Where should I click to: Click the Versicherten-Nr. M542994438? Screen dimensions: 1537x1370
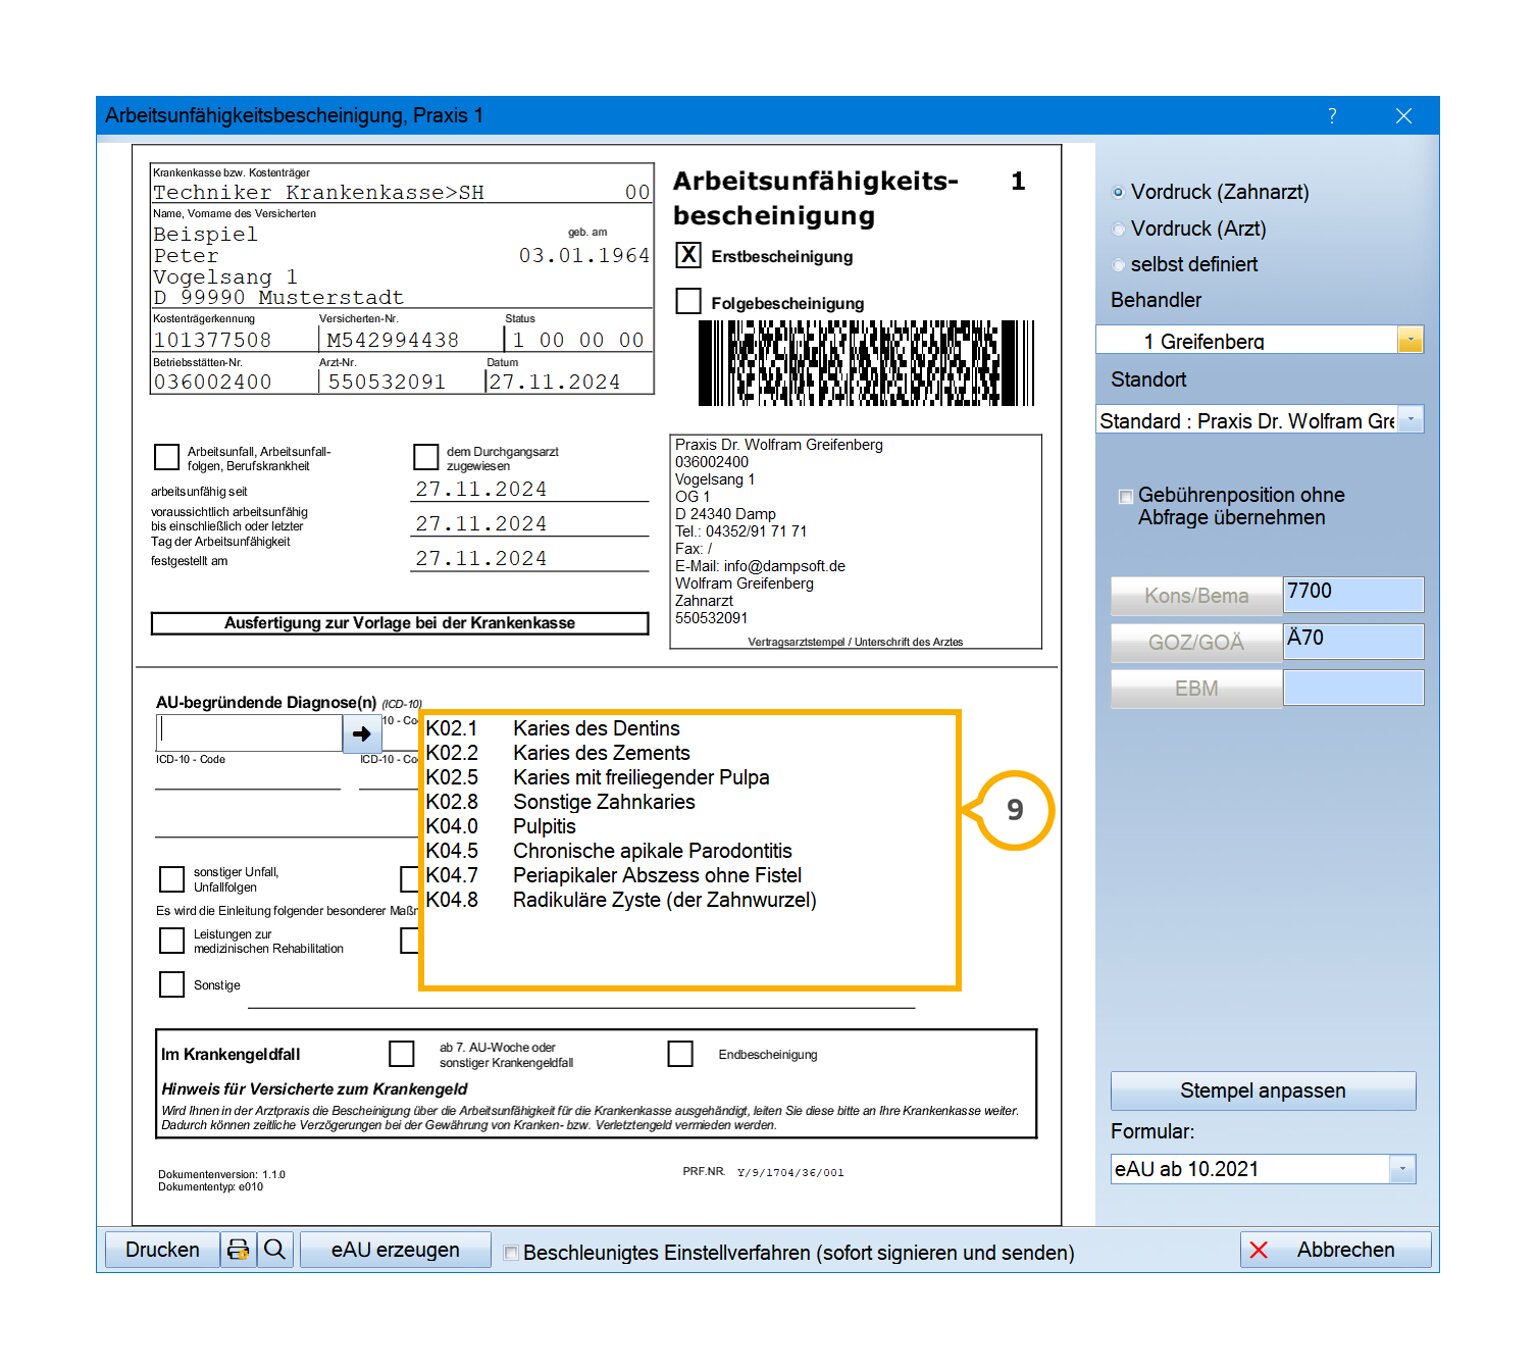click(x=392, y=340)
